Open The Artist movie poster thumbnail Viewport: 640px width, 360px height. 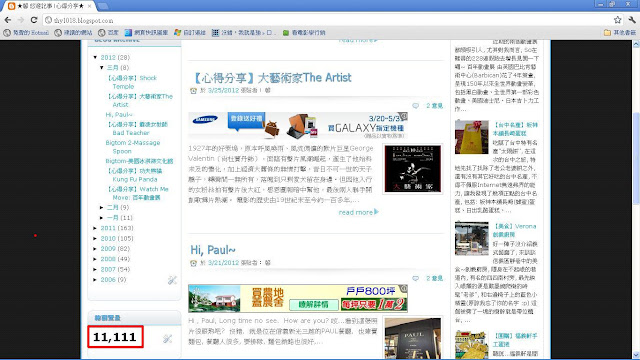click(413, 169)
